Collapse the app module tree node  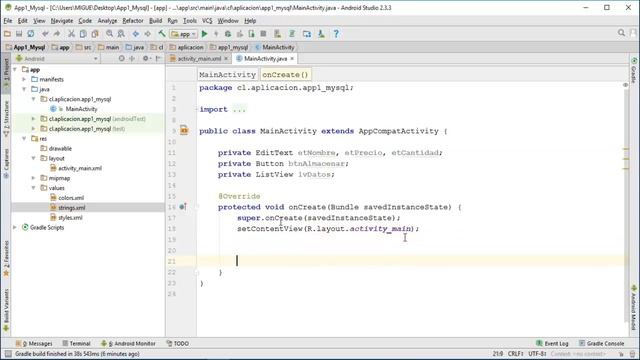tap(15, 69)
